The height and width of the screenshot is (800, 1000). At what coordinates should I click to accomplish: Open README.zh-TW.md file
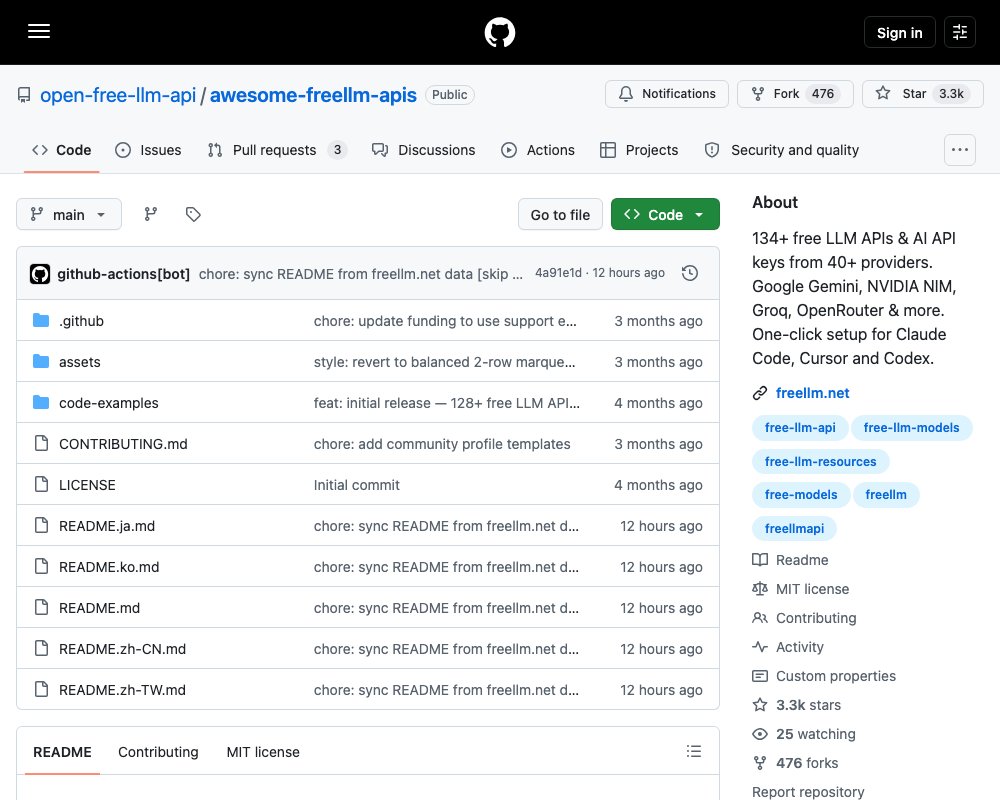click(x=122, y=690)
